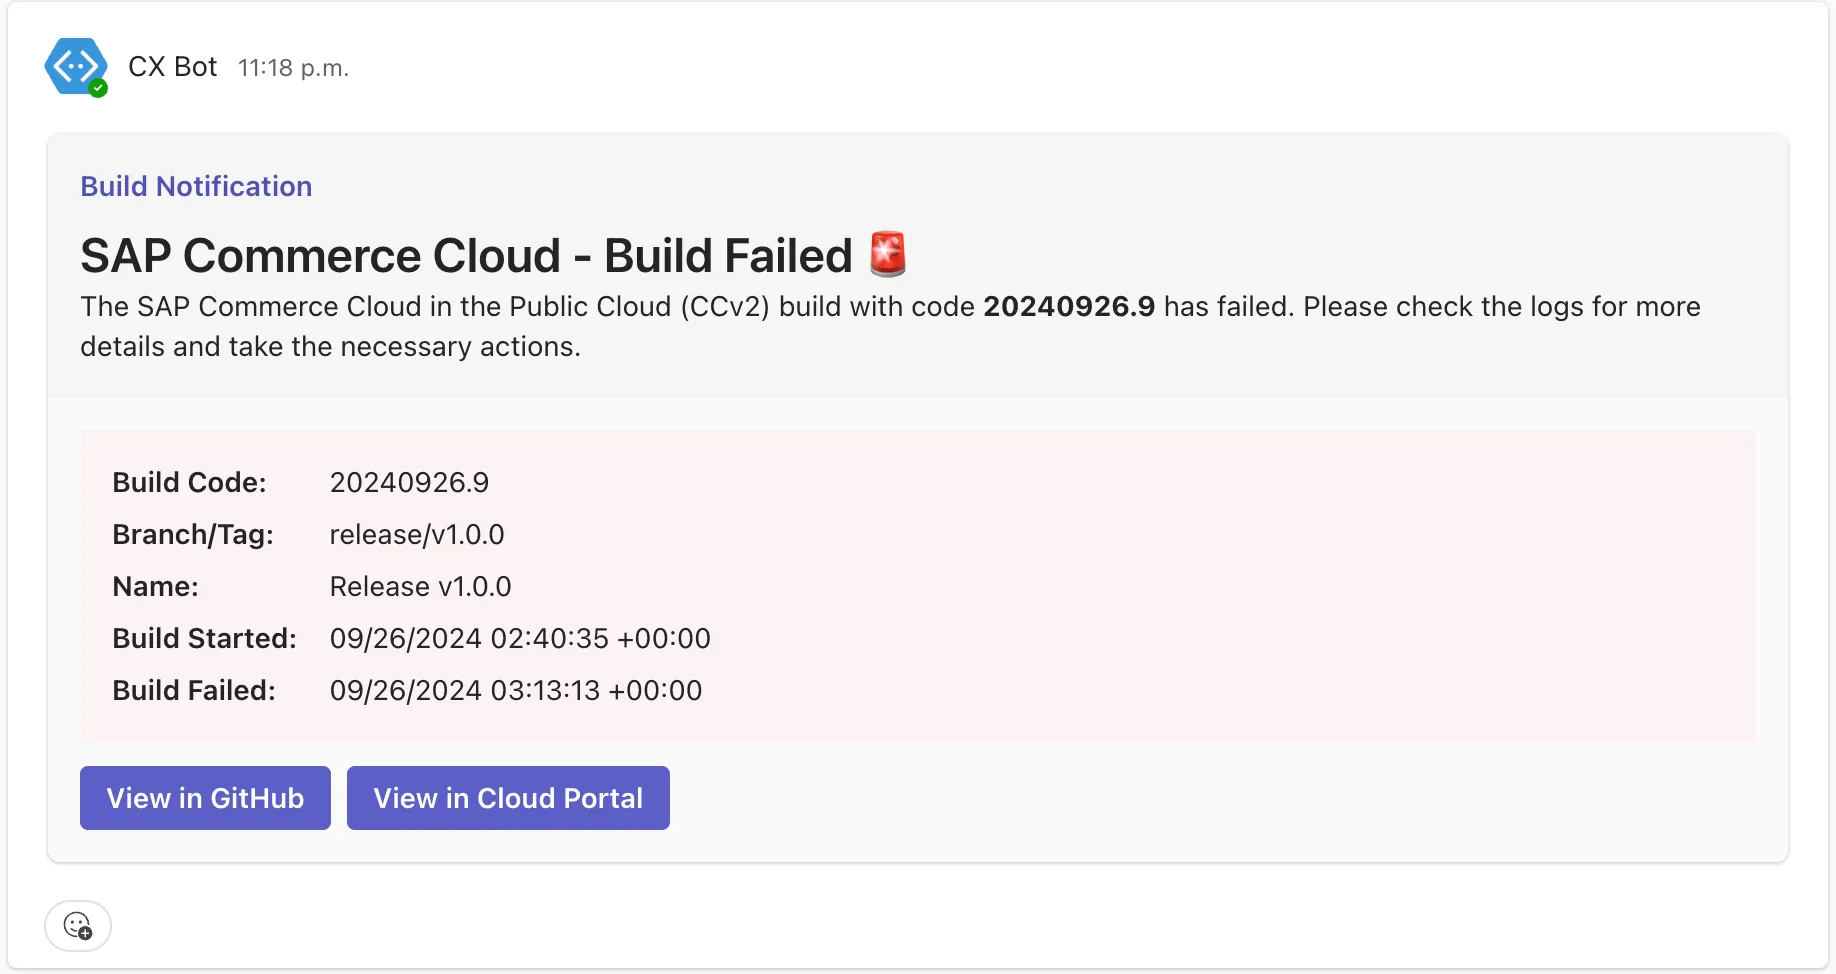Click the Branch/Tag field label
This screenshot has width=1836, height=974.
pyautogui.click(x=193, y=534)
